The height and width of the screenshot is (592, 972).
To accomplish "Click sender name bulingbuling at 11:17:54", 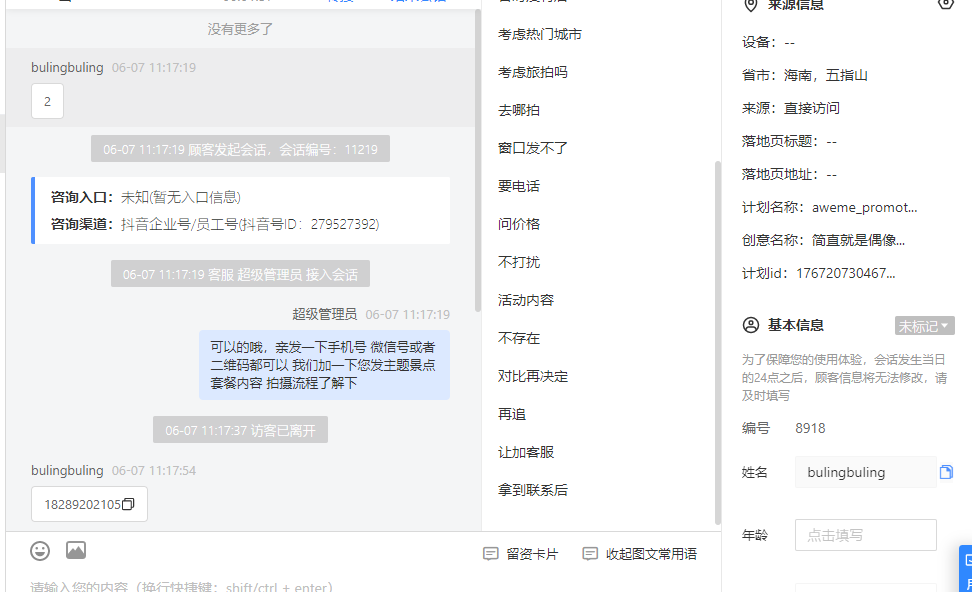I will click(67, 471).
